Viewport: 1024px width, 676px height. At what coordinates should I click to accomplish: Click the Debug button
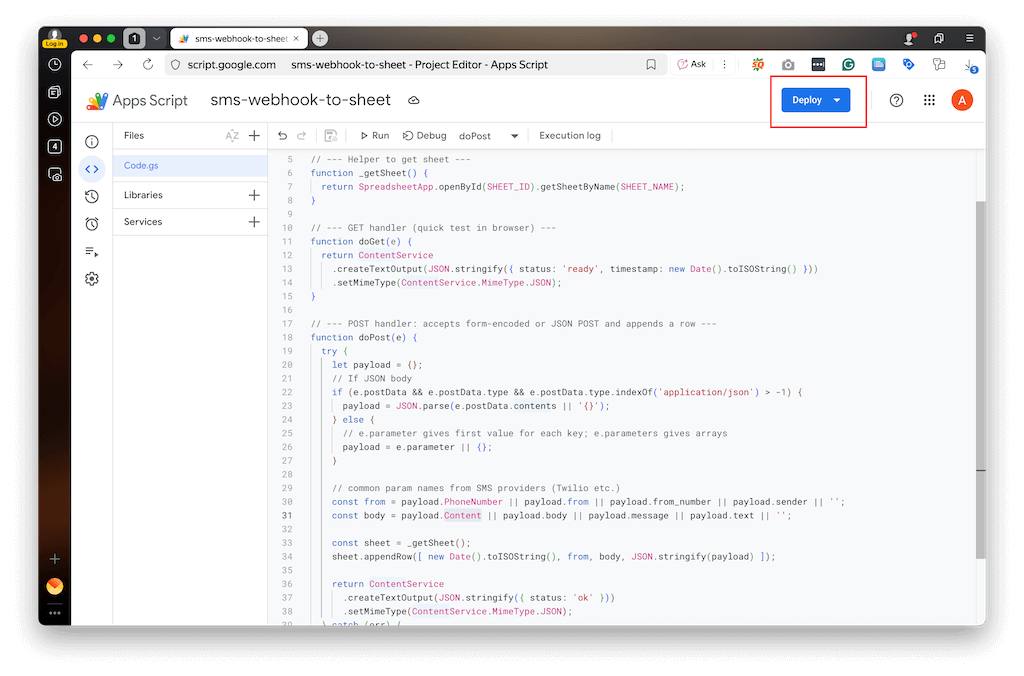[425, 136]
